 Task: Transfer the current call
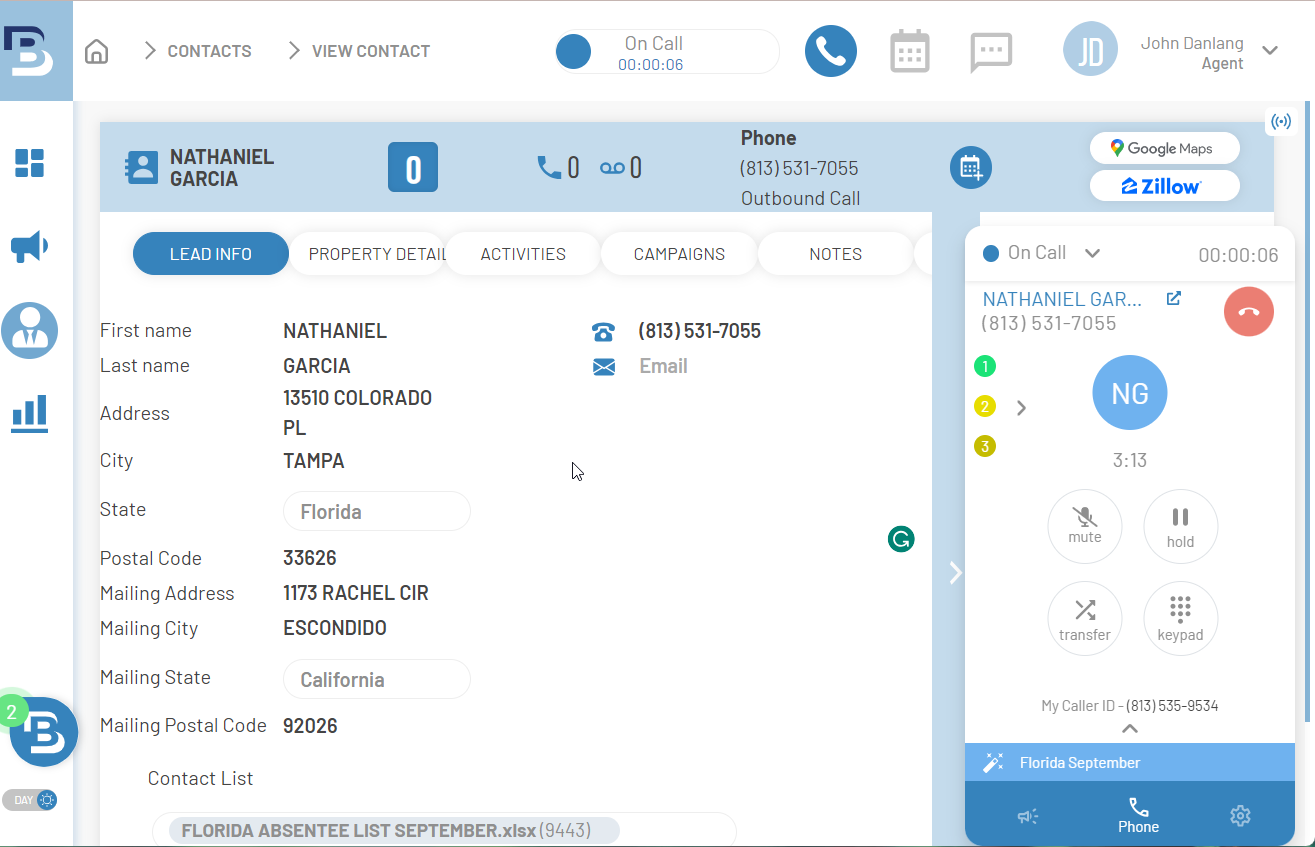1085,618
